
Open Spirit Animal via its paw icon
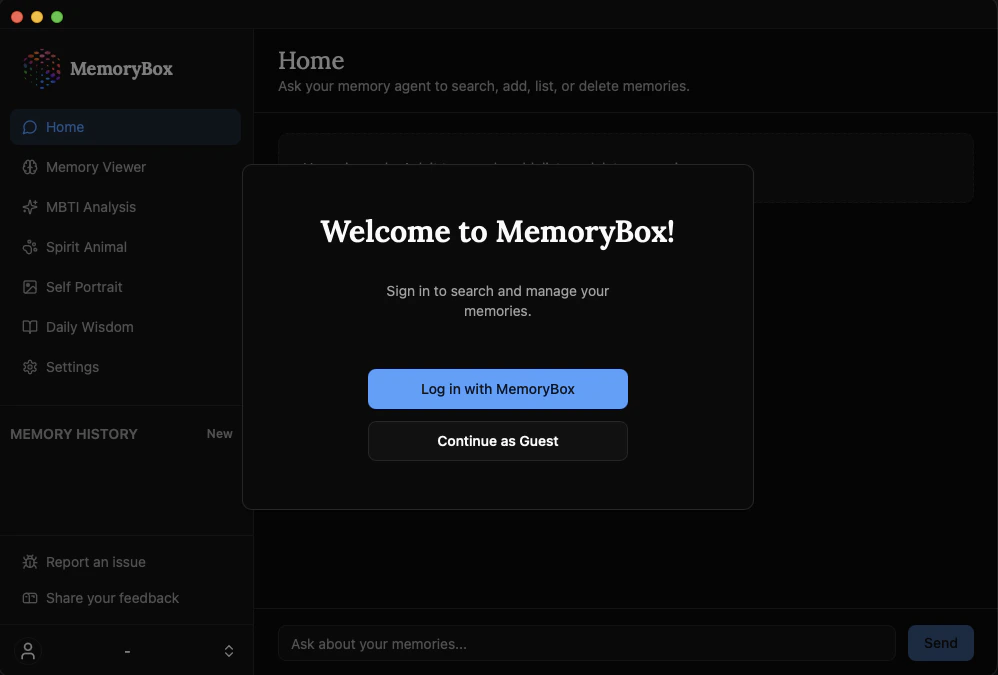31,247
